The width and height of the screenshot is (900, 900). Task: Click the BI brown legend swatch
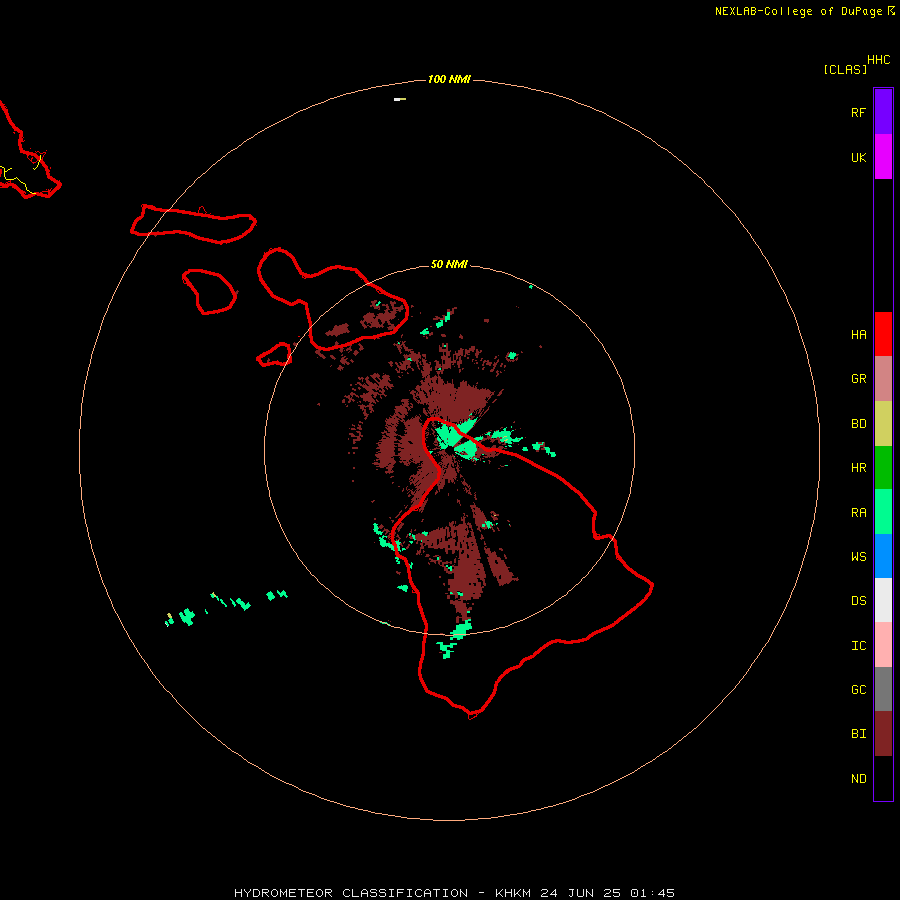pos(883,734)
